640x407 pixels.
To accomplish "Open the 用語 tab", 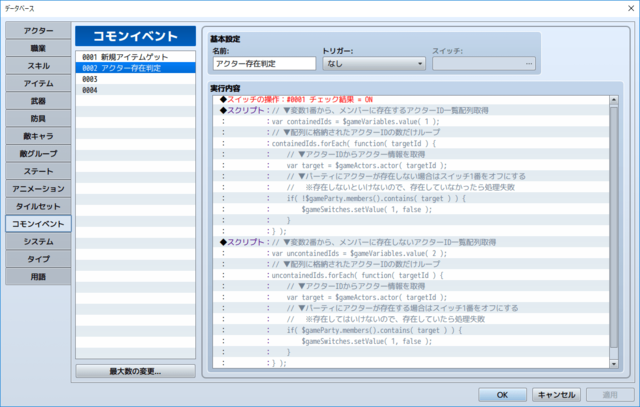I will [x=38, y=276].
